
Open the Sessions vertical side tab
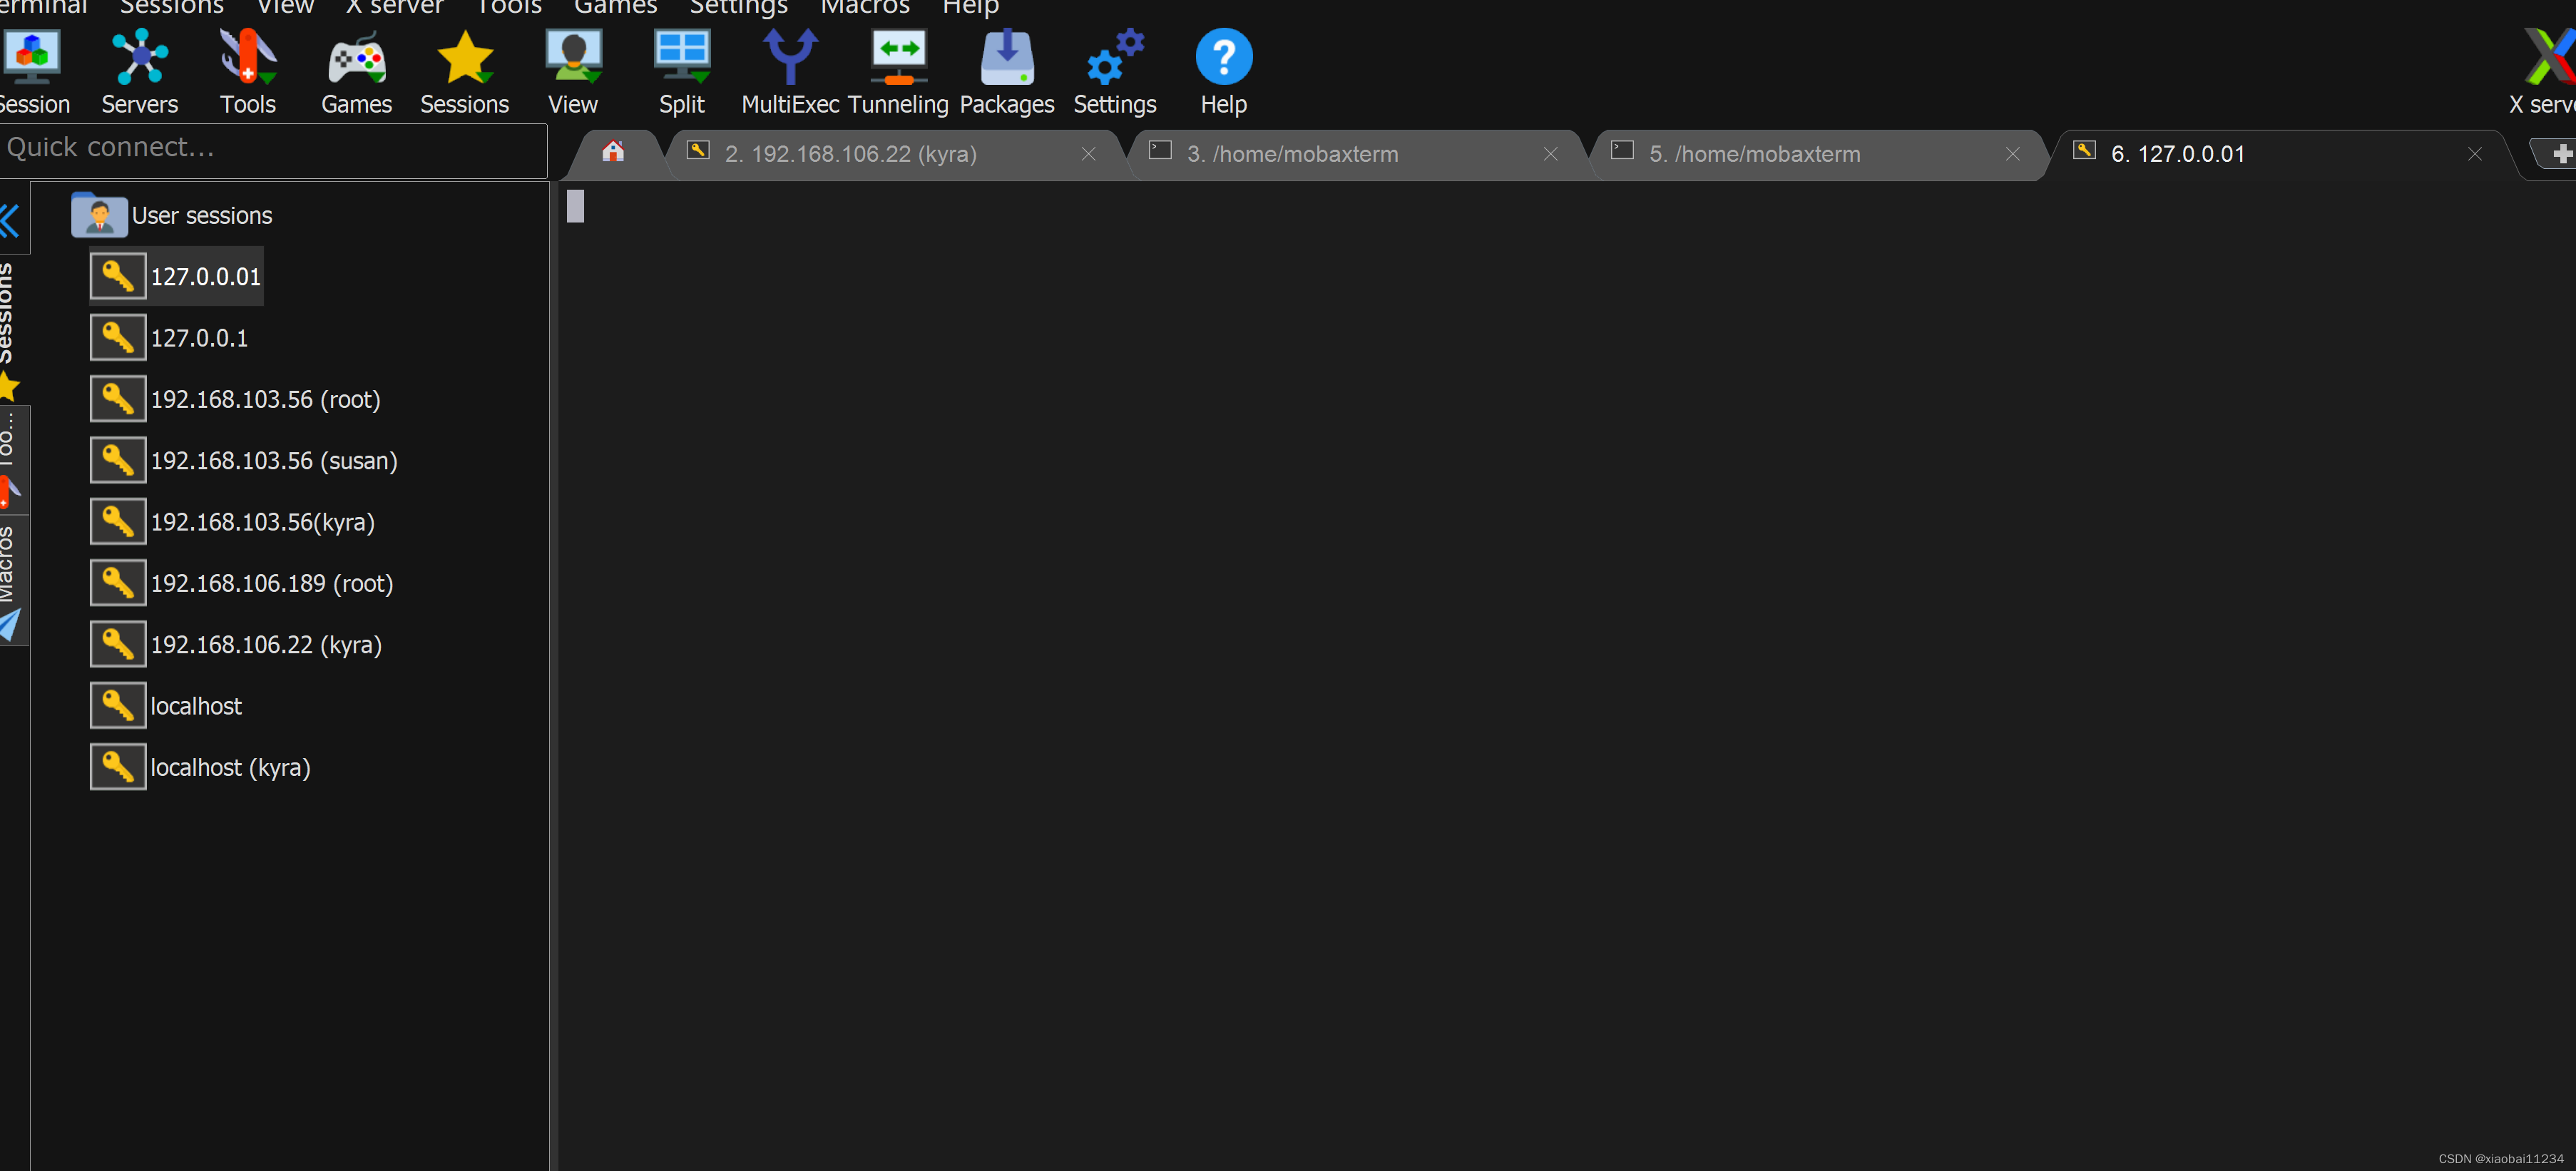point(10,330)
